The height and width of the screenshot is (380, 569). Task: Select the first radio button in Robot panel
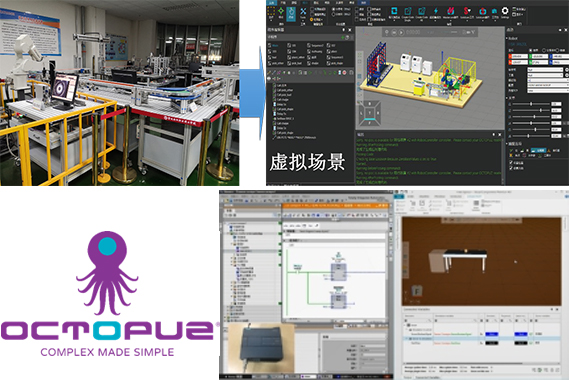pos(531,50)
